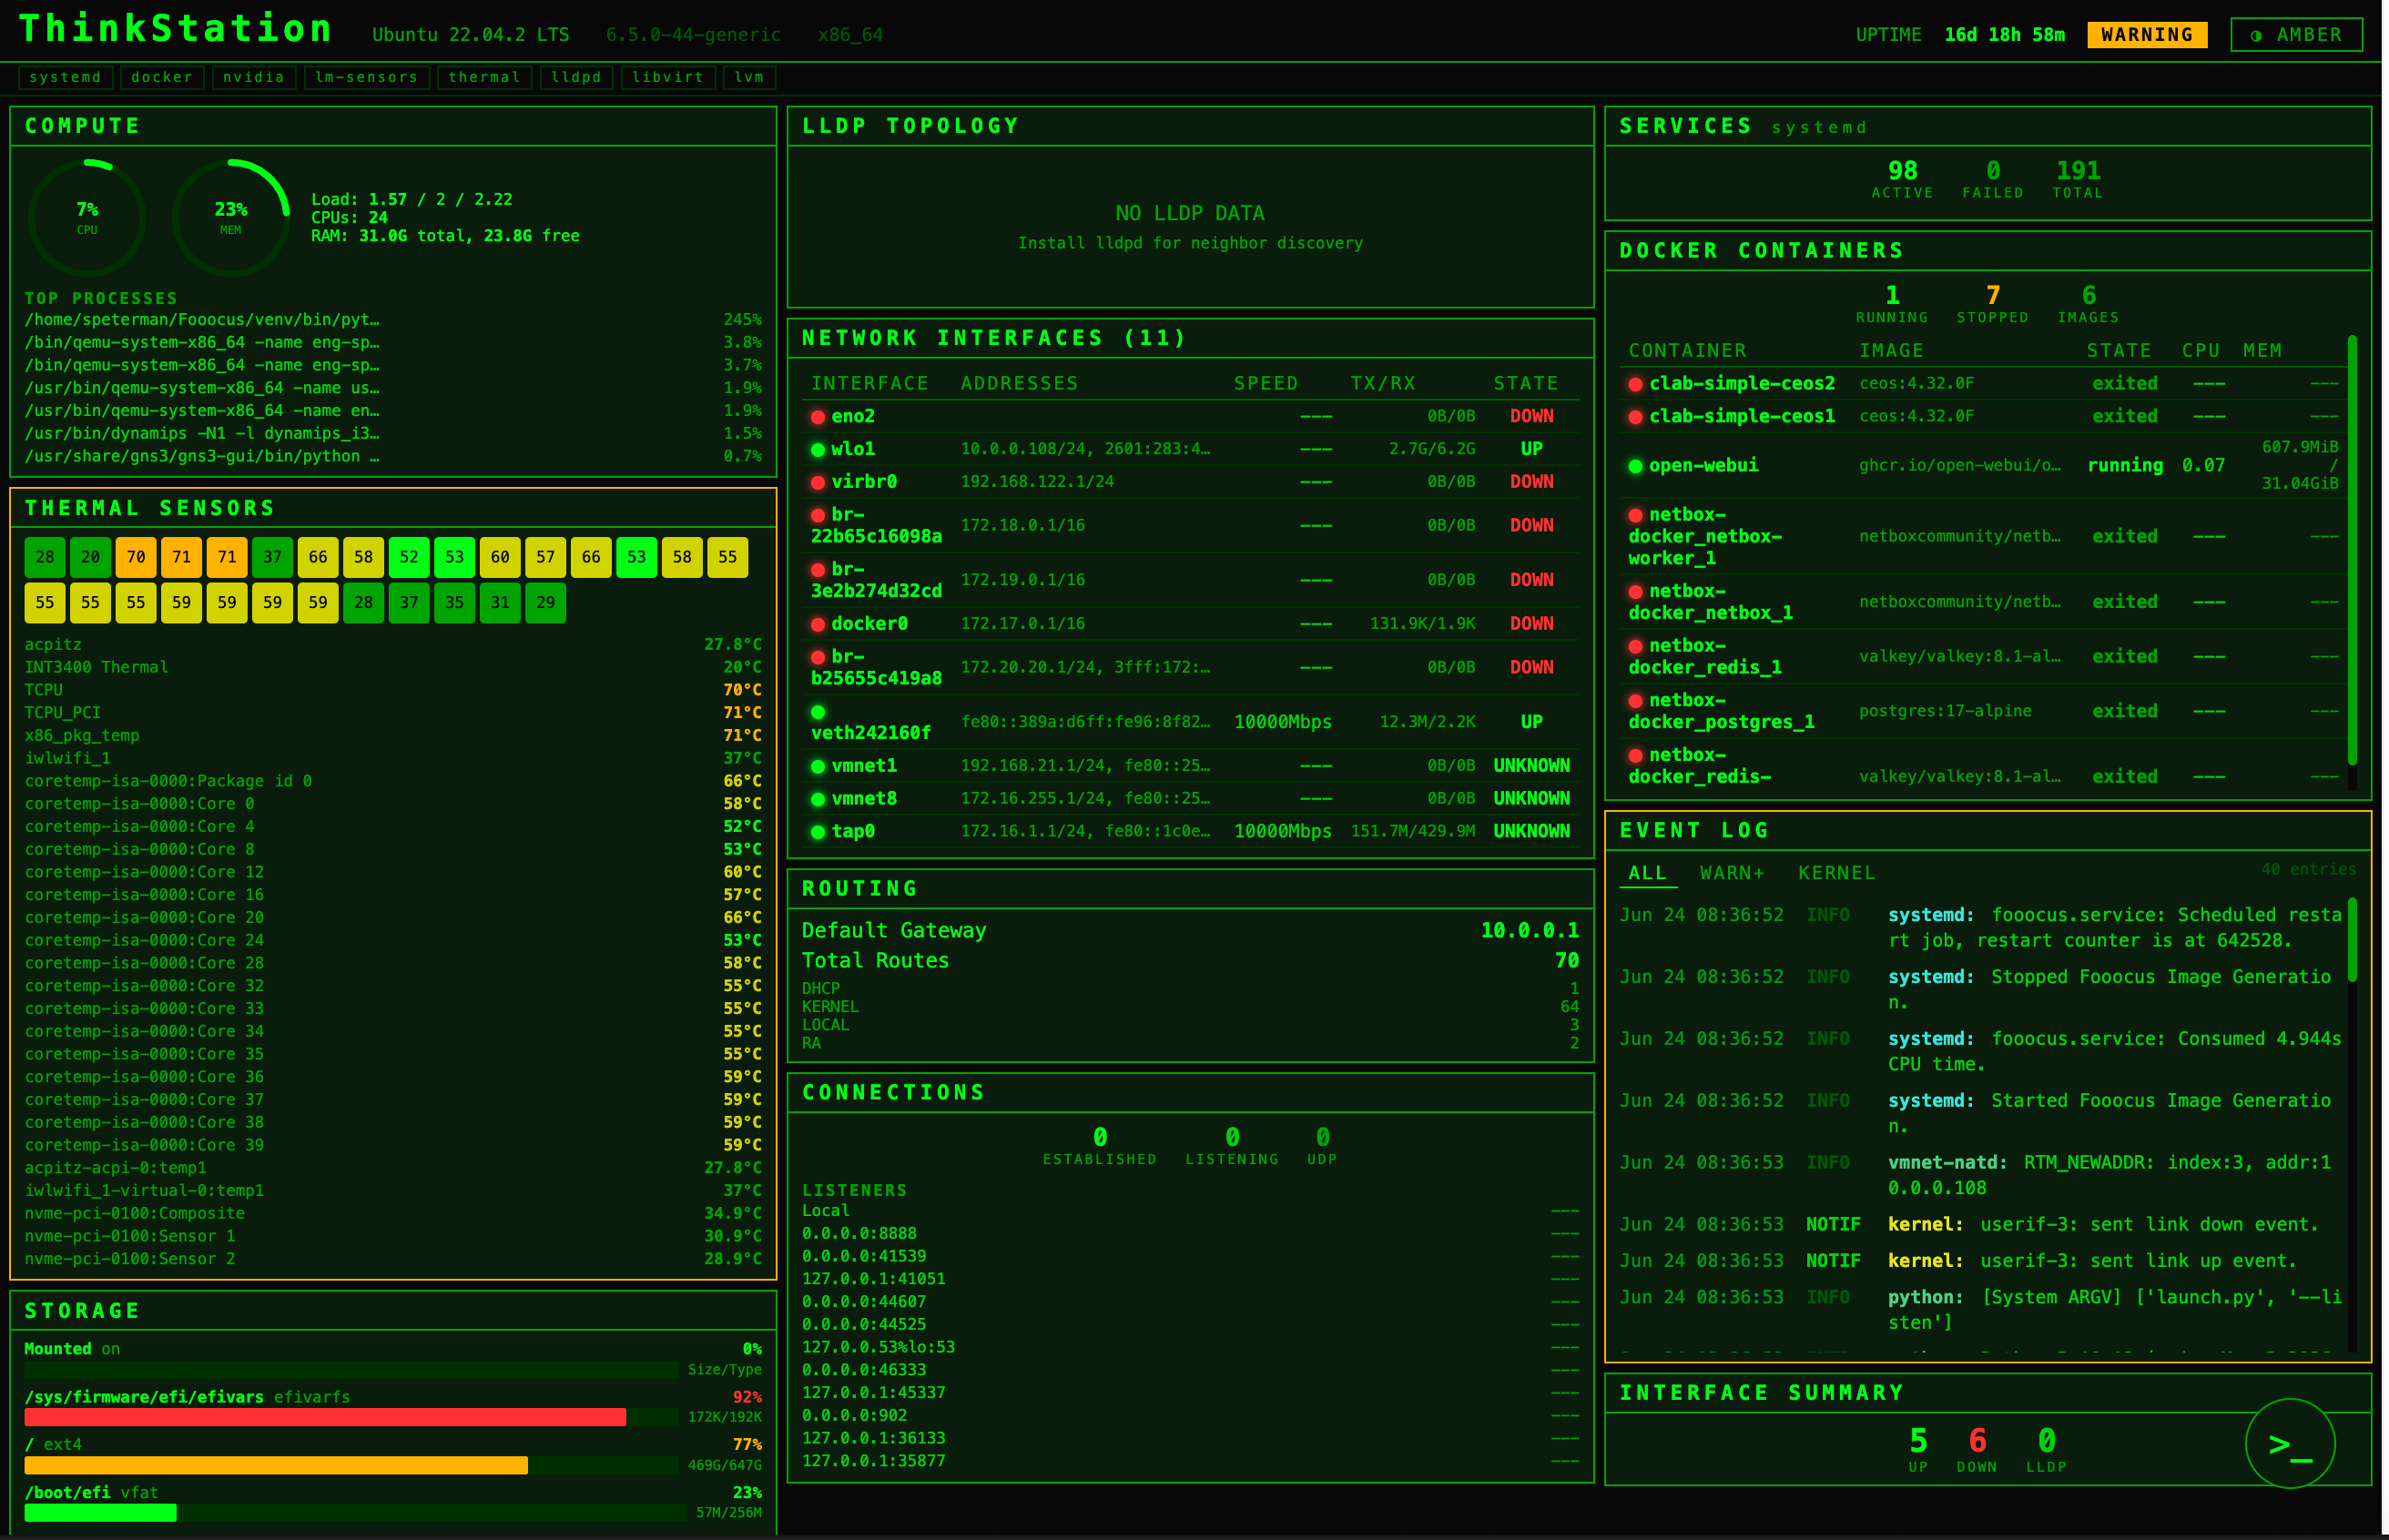Click the green /boot/efi usage bar
Screen dimensions: 2389x1540
pyautogui.click(x=100, y=1513)
